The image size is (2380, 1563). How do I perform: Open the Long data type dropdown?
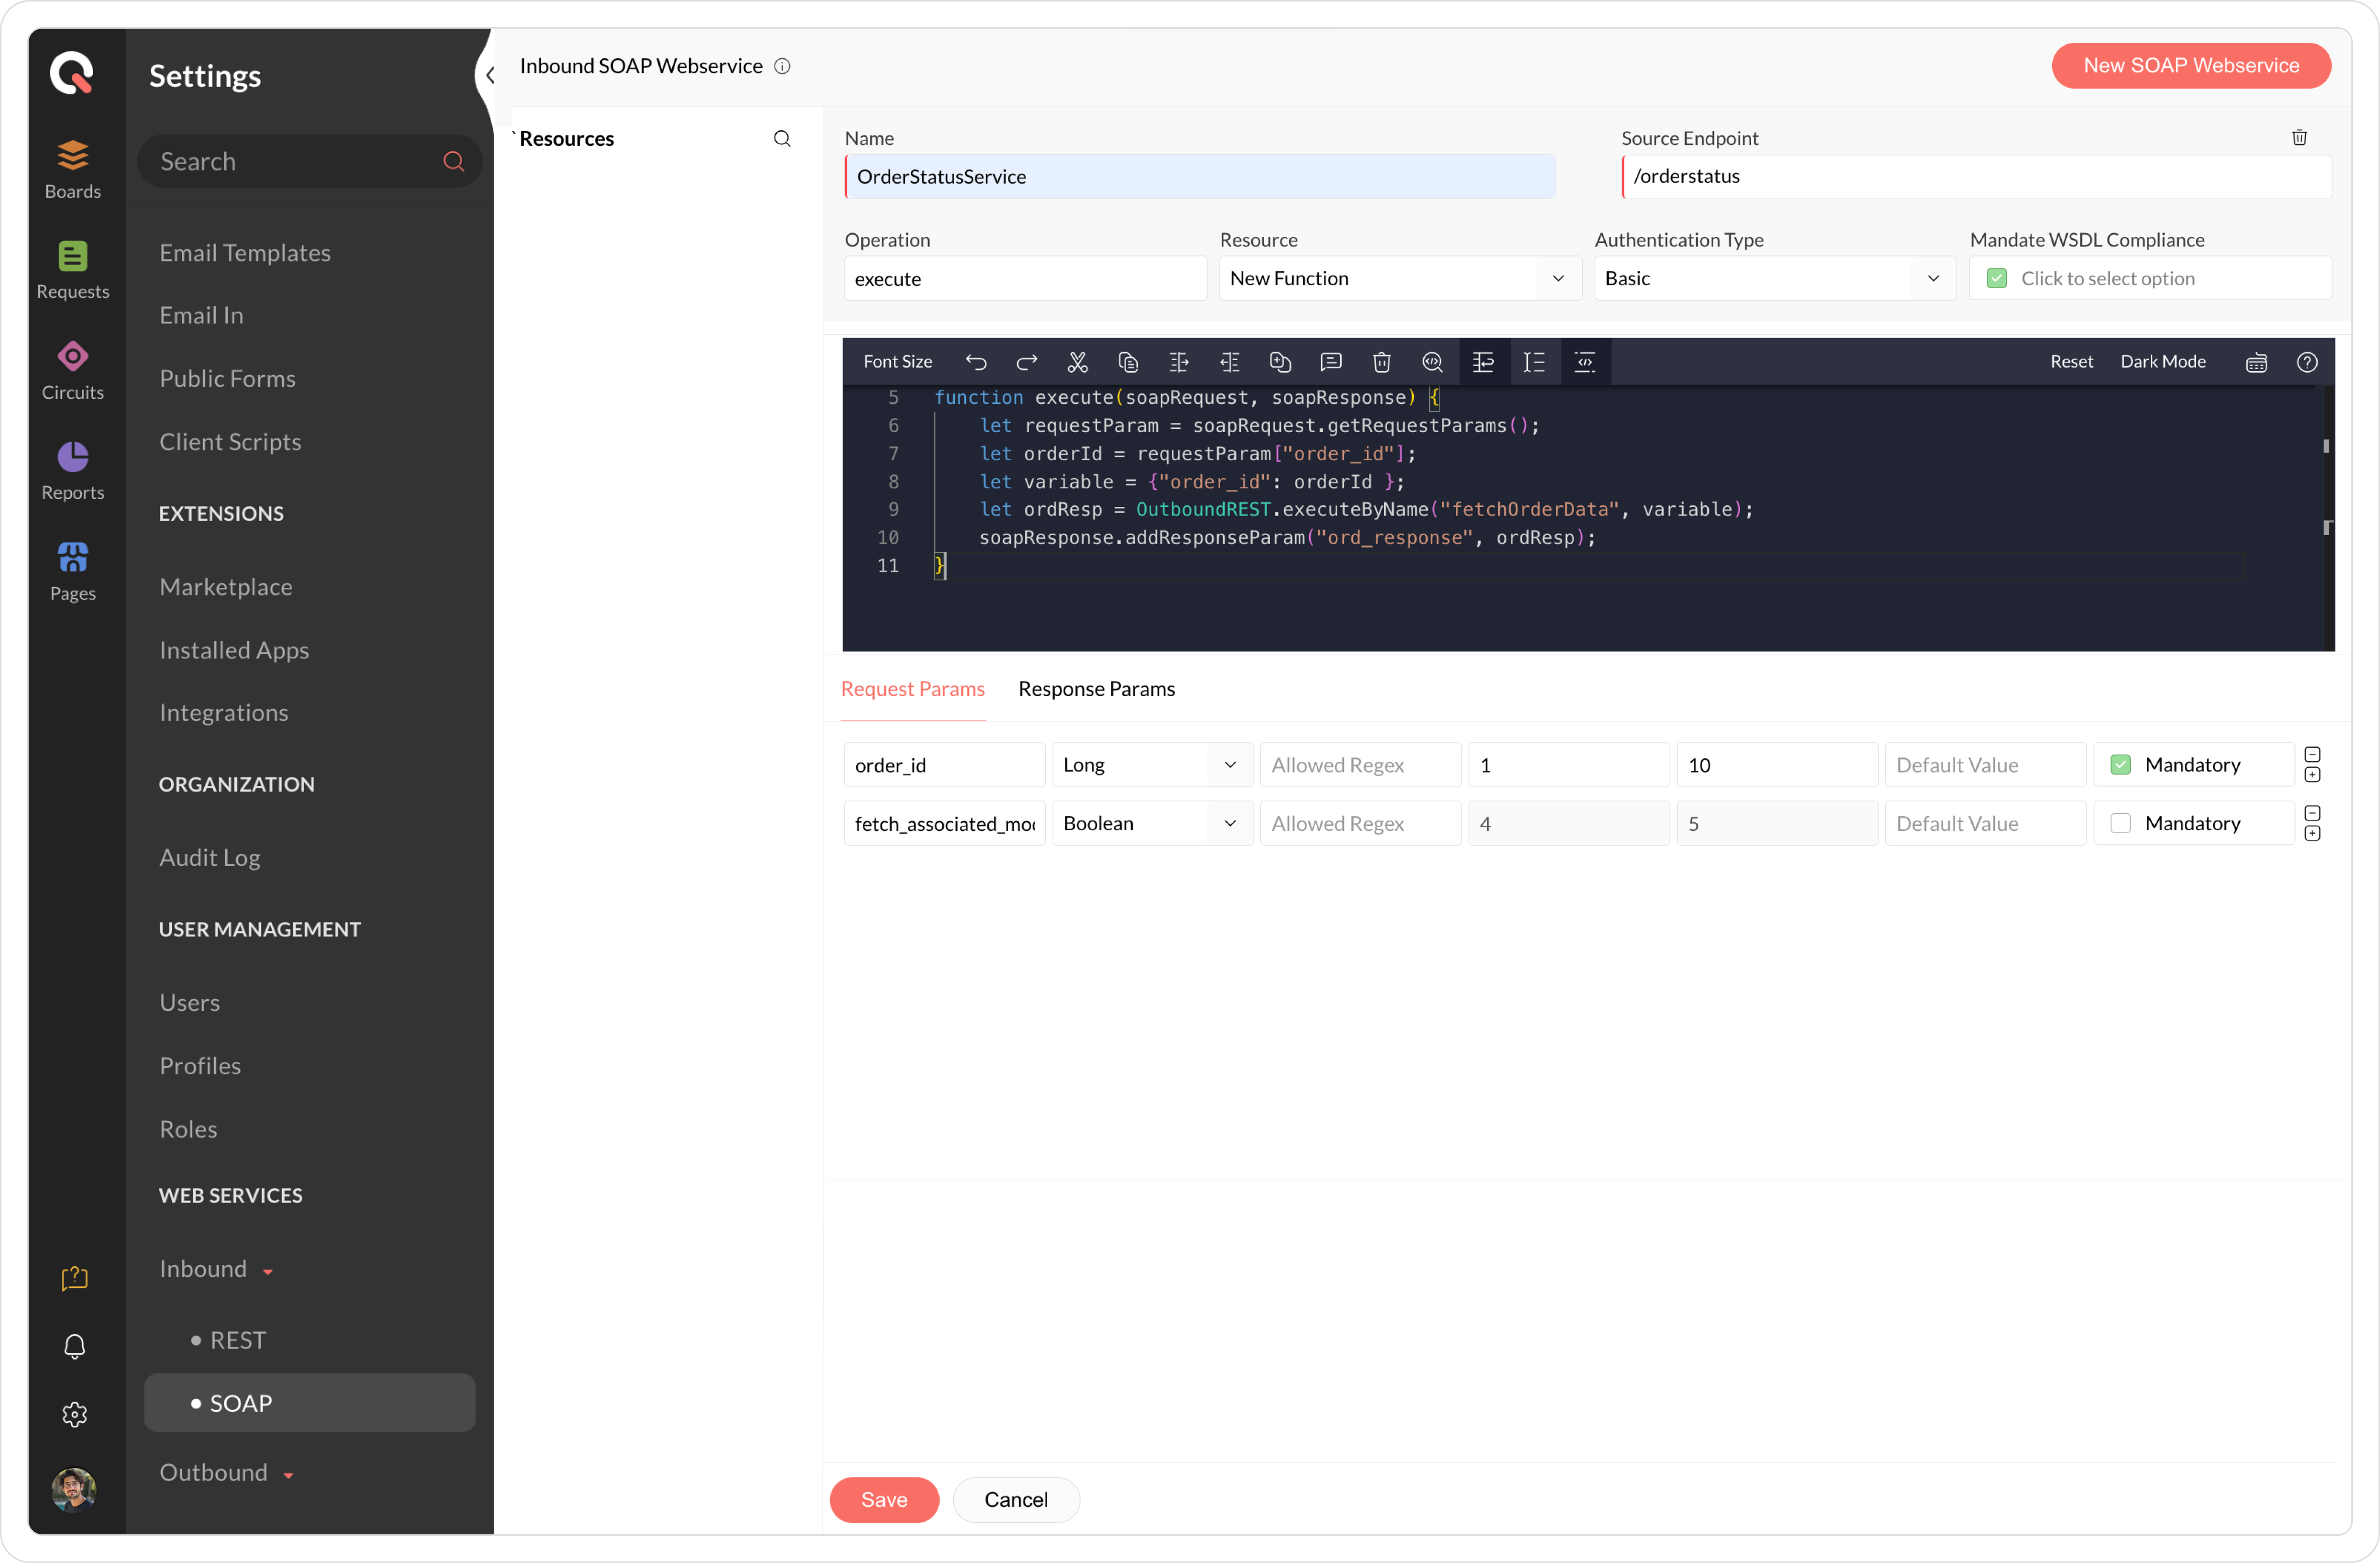[x=1151, y=765]
